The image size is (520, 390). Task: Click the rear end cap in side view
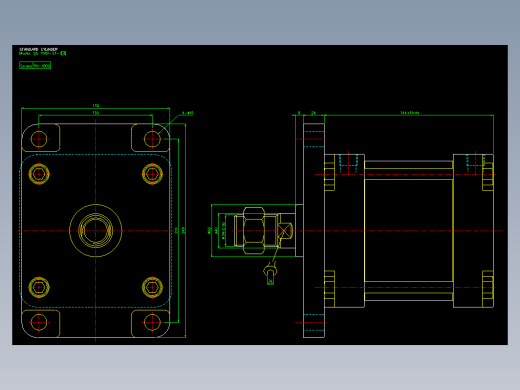473,231
